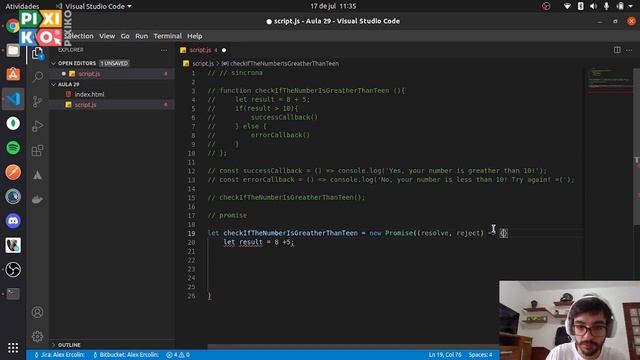
Task: Open Files manager from the dock
Action: [13, 50]
